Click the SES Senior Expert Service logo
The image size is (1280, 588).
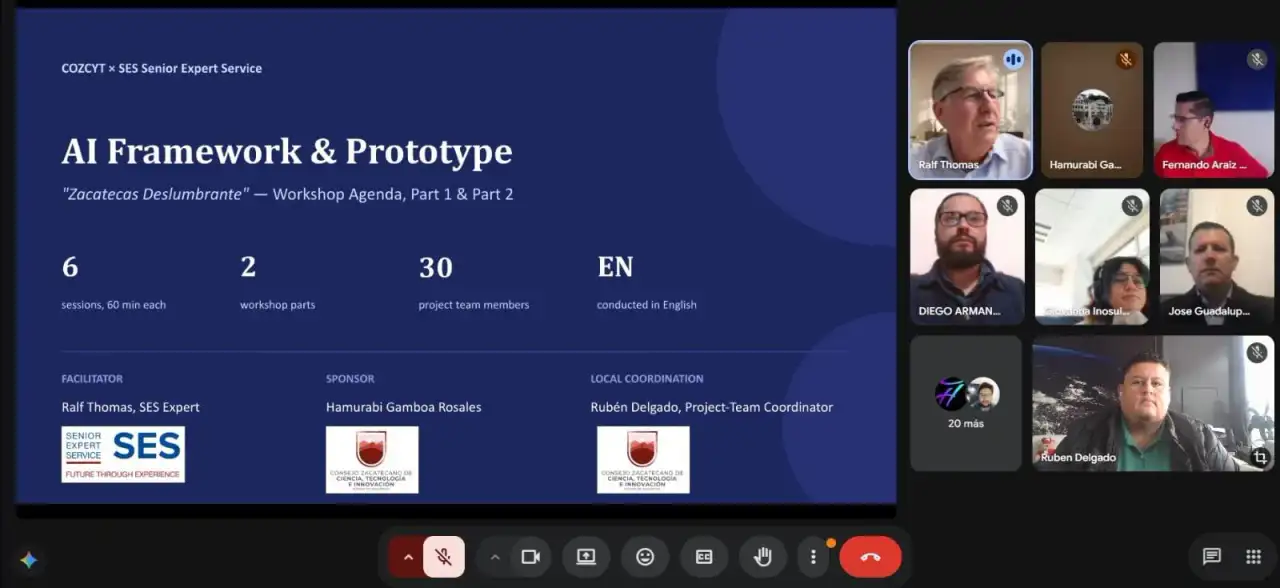pyautogui.click(x=123, y=455)
